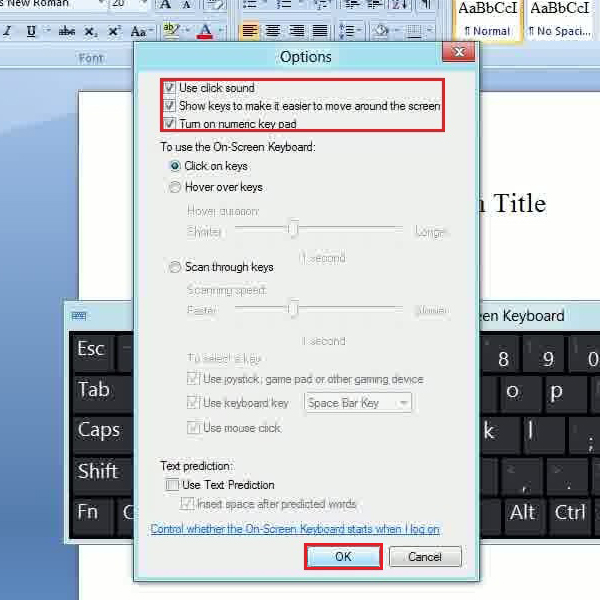Justify the paragraph text
The height and width of the screenshot is (600, 600).
point(320,31)
